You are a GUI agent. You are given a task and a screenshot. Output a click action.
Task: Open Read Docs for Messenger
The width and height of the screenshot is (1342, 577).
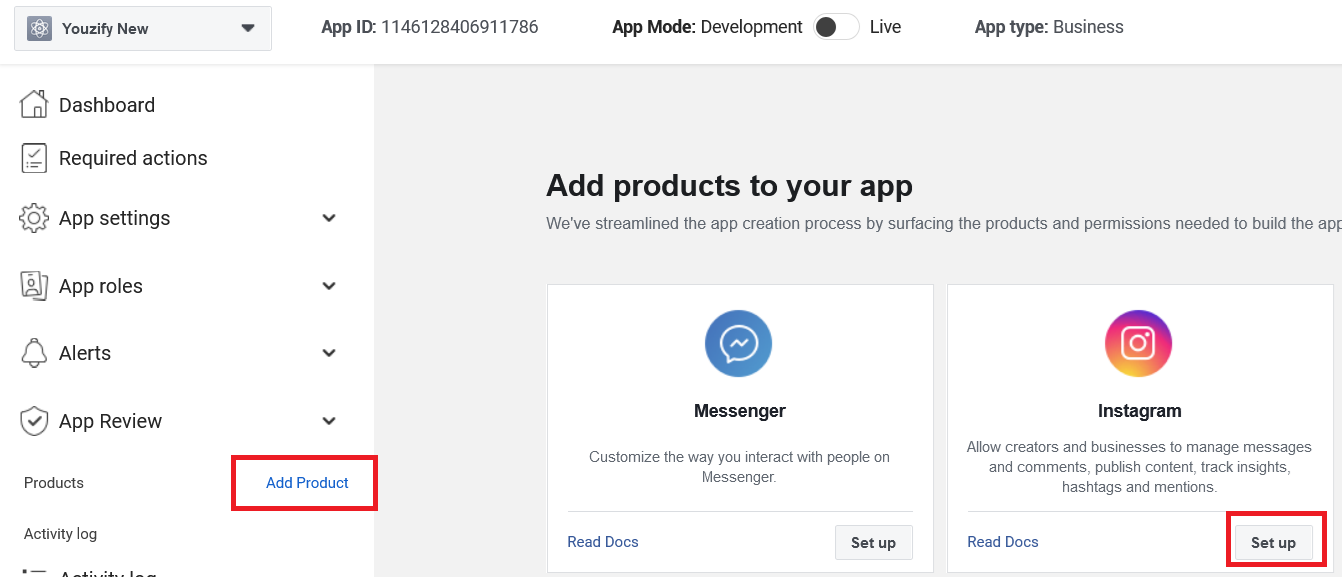point(603,542)
